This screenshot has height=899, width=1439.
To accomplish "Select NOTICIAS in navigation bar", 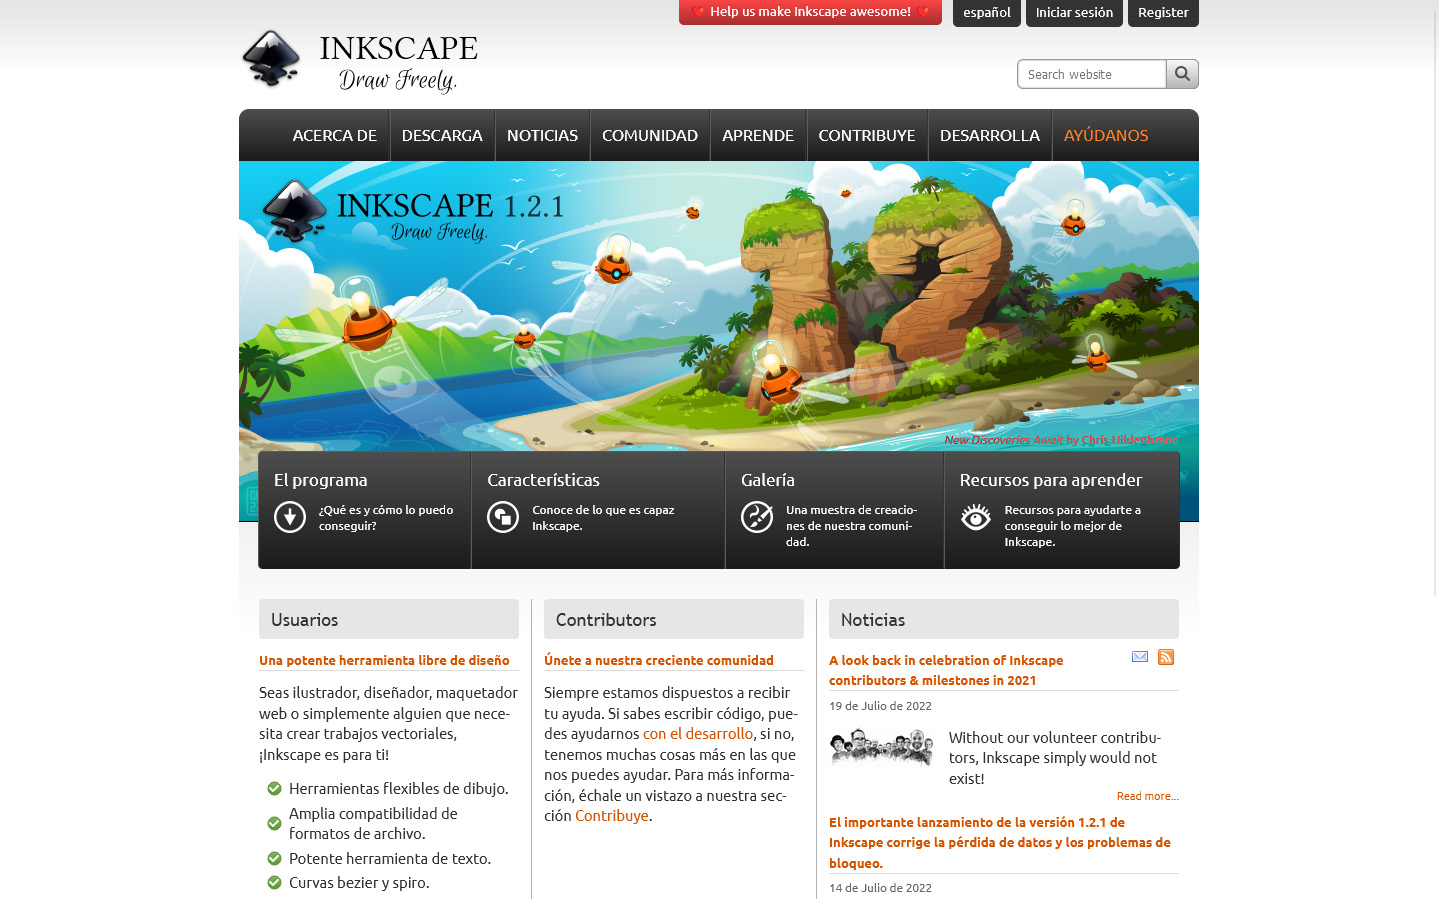I will [x=542, y=135].
